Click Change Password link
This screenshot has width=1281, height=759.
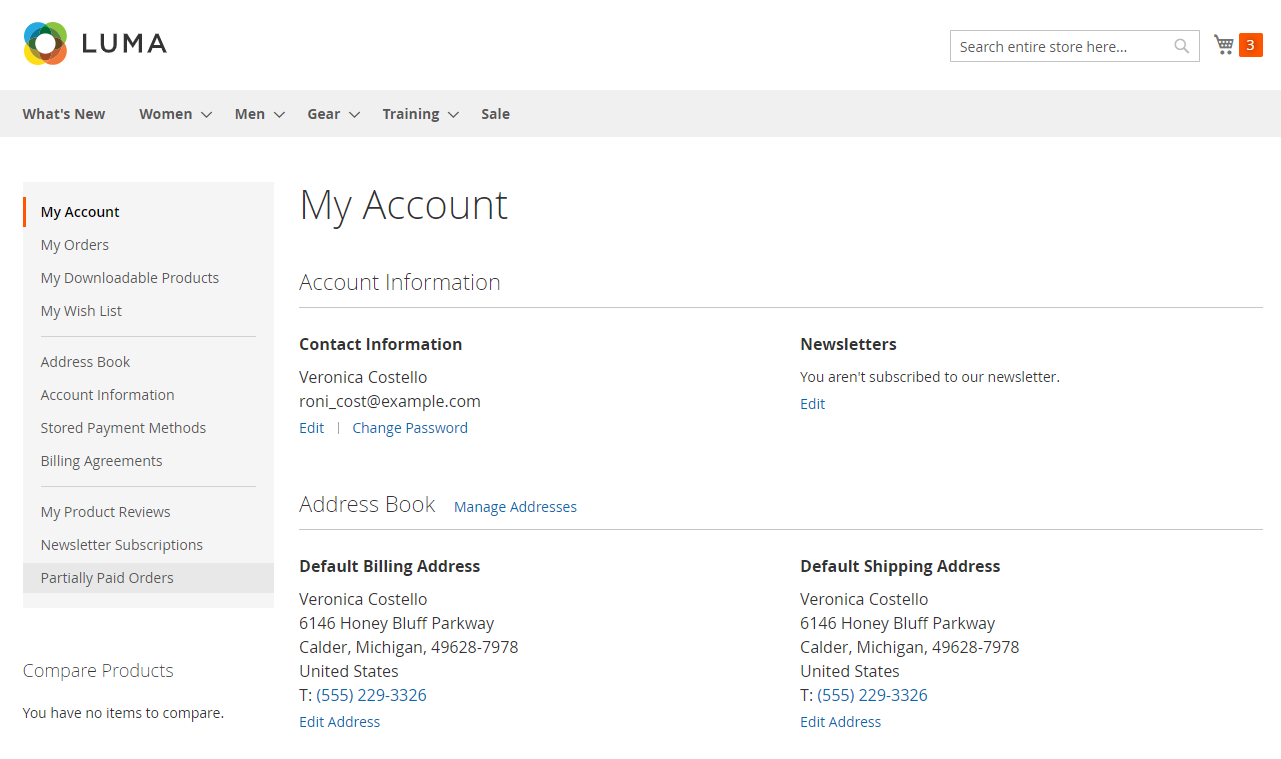pyautogui.click(x=410, y=428)
